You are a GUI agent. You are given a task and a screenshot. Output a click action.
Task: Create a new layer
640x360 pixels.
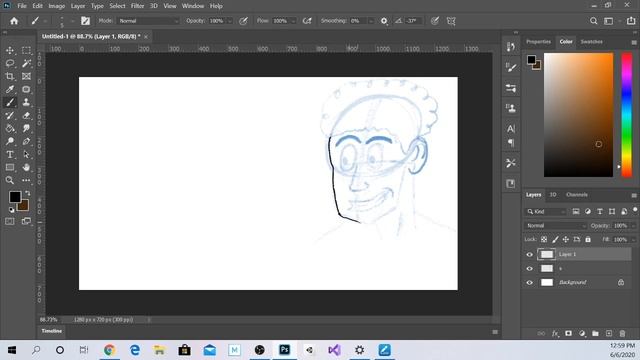tap(609, 333)
